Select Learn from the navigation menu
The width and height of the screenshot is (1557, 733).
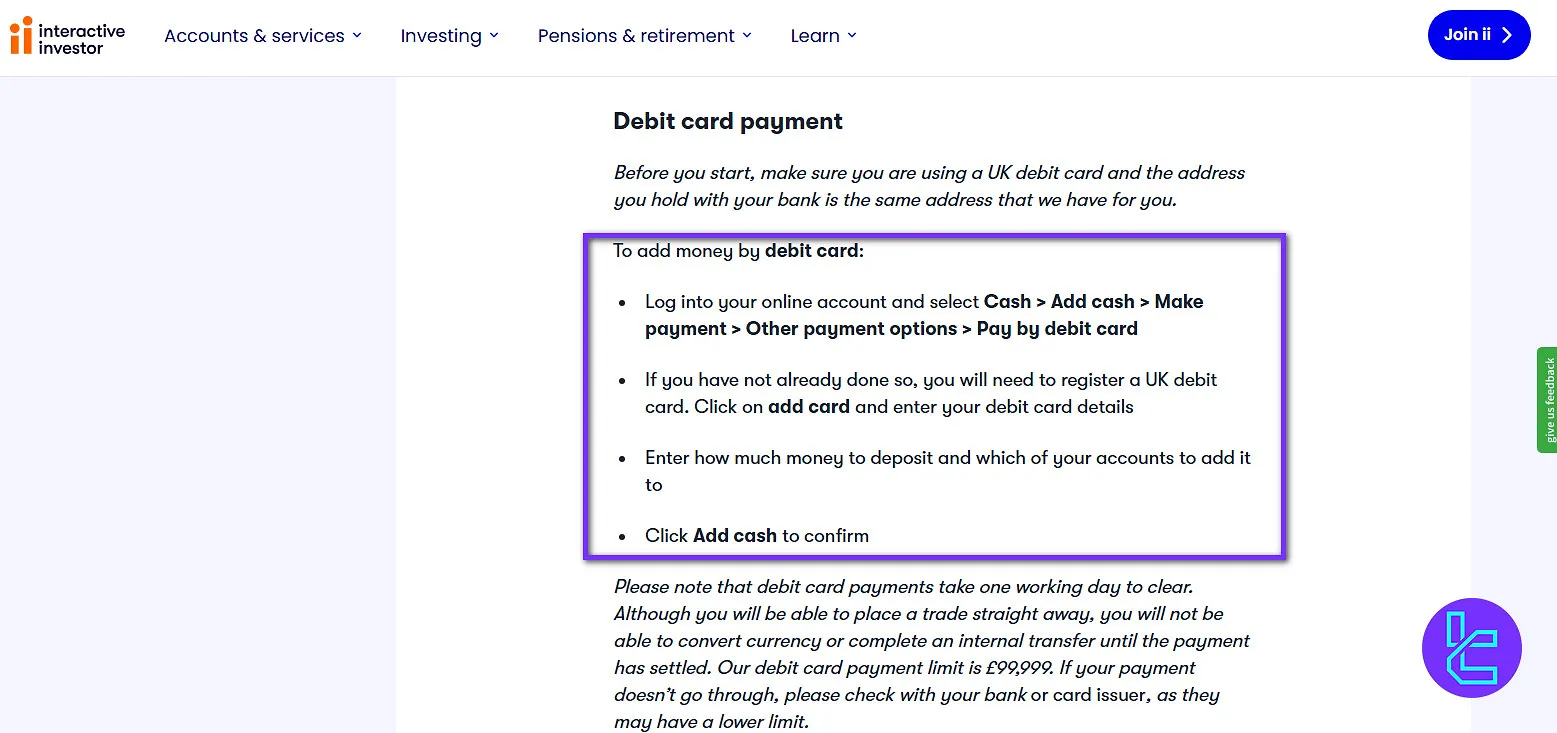pyautogui.click(x=815, y=36)
